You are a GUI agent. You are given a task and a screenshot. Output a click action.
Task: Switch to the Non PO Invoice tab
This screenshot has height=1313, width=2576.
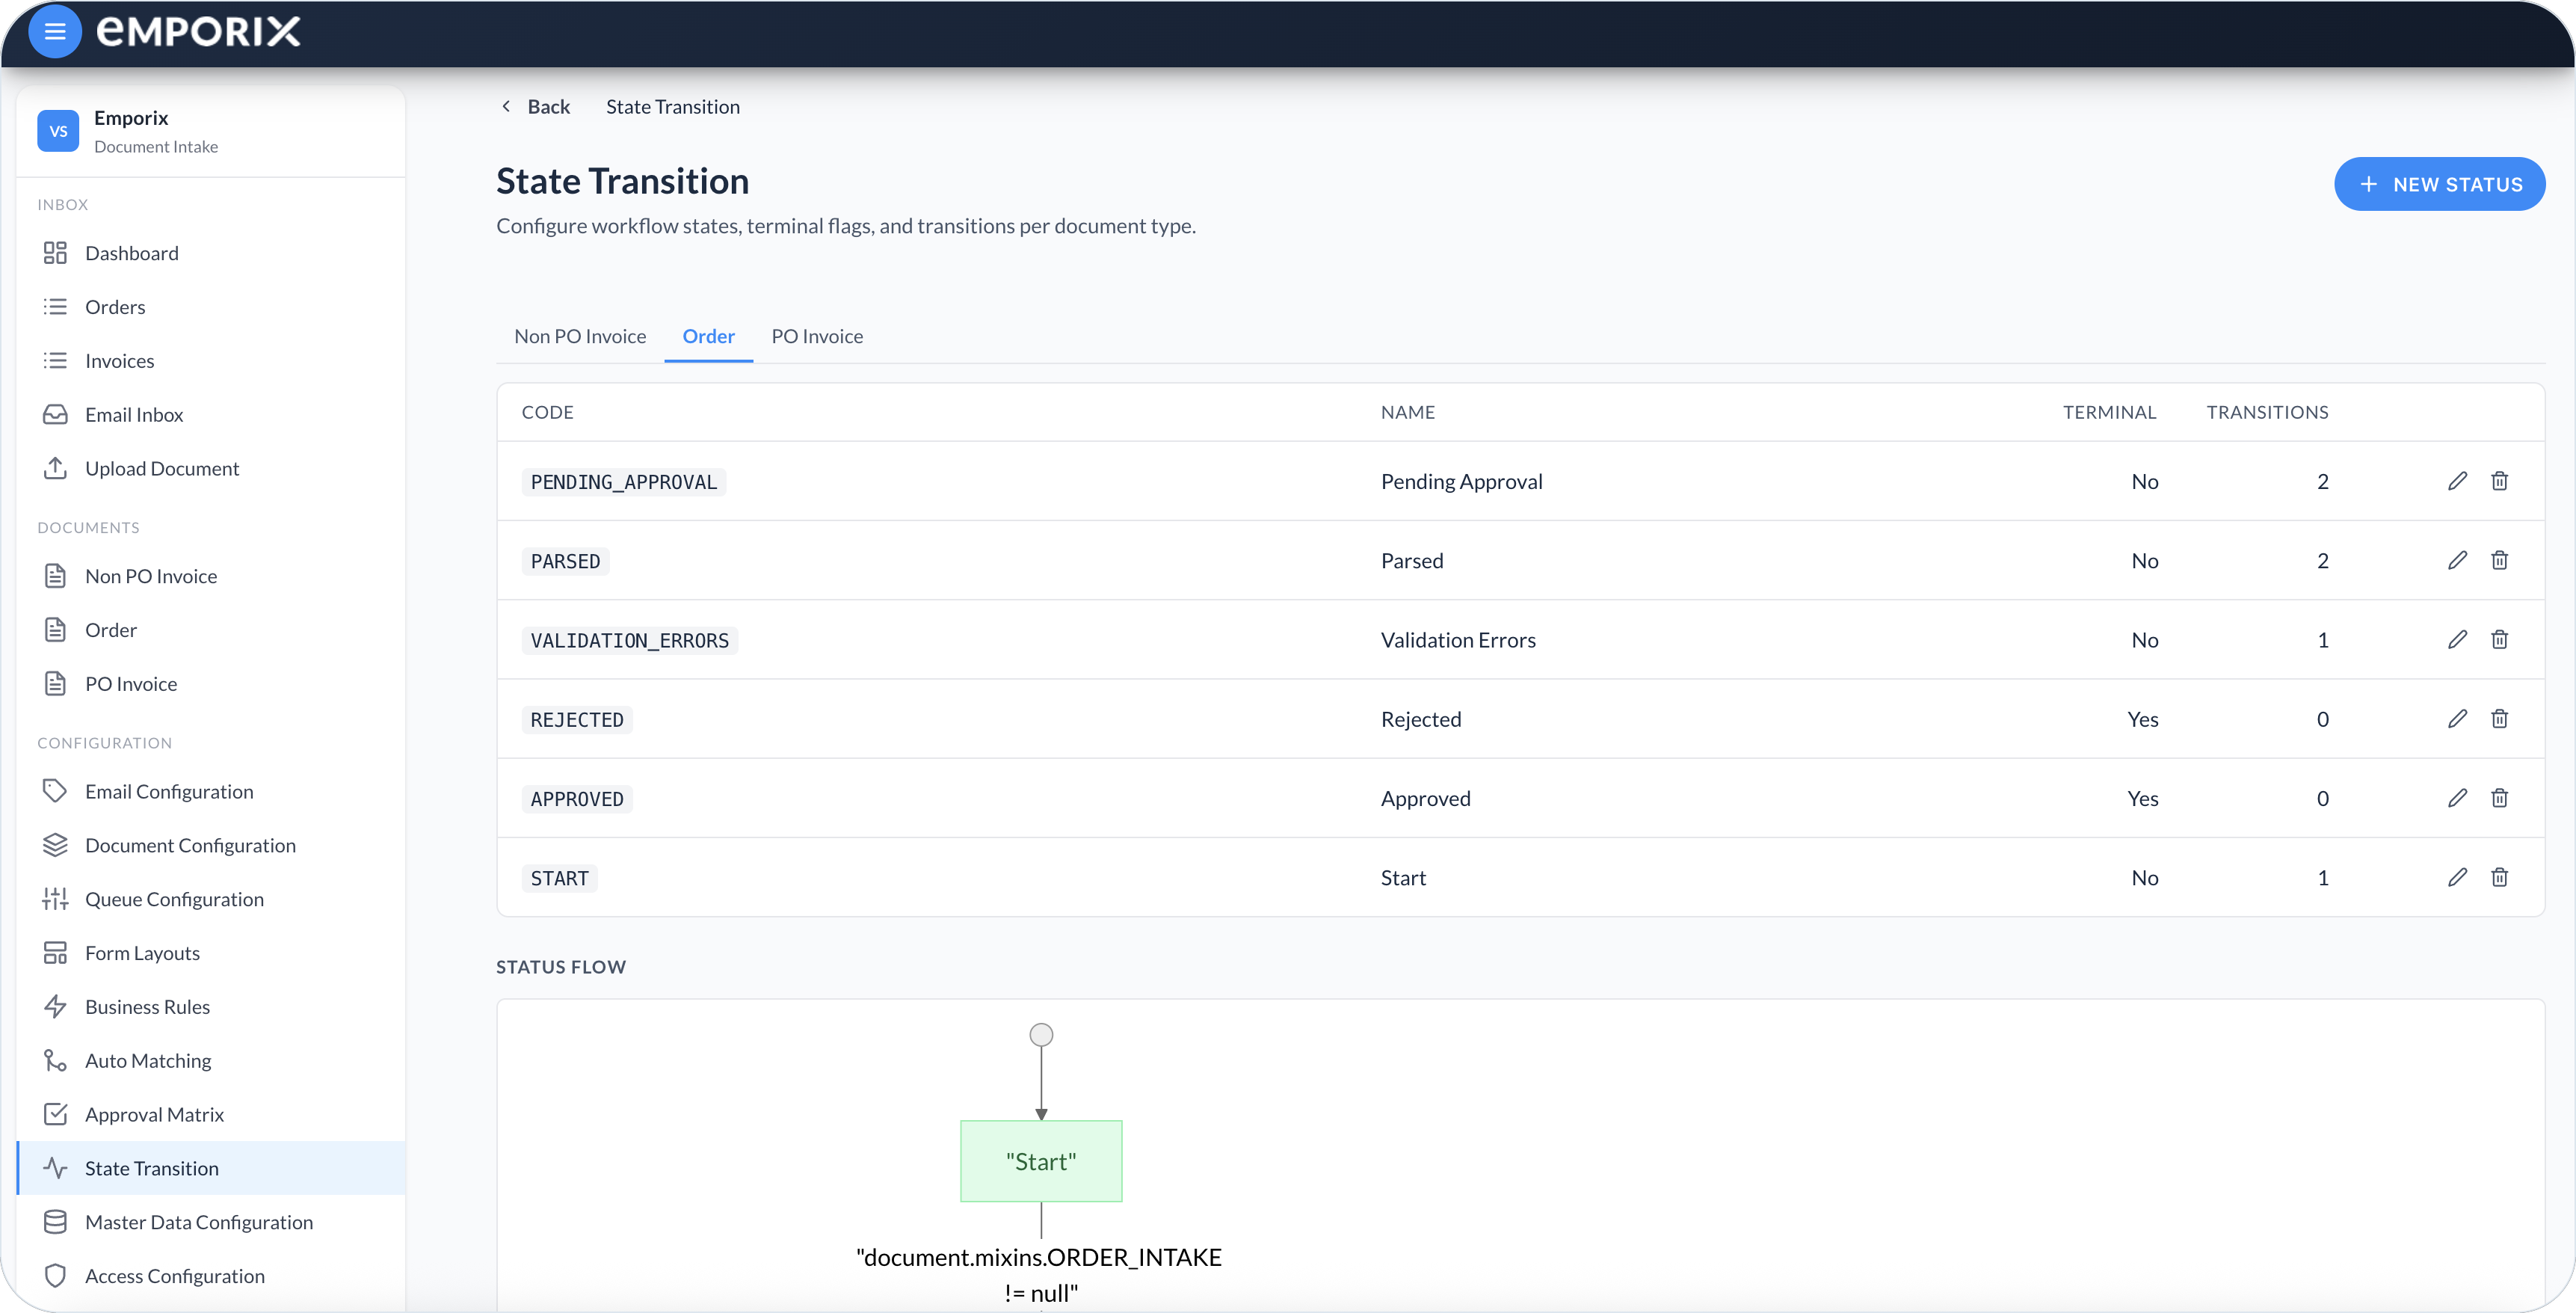[580, 336]
